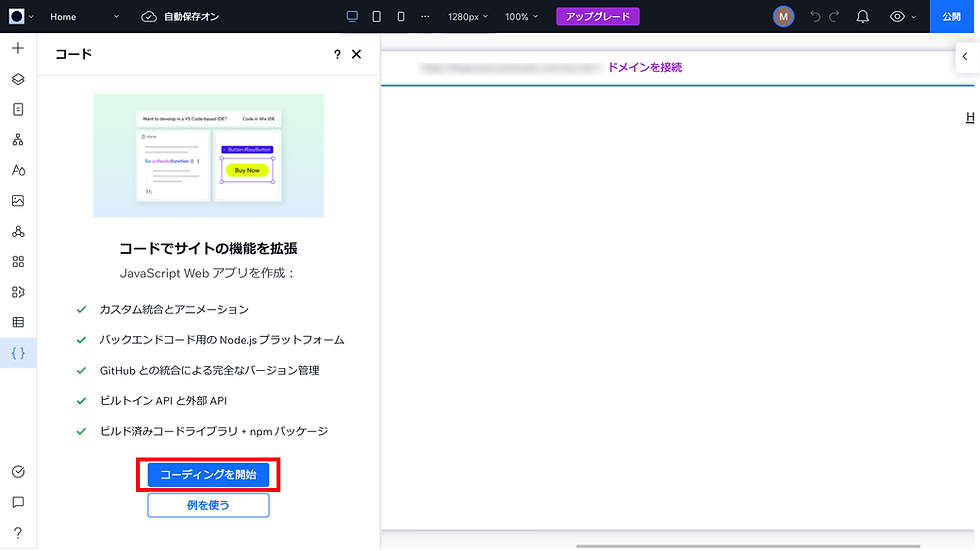Viewport: 980px width, 551px height.
Task: Expand the right inspector panel chevron
Action: click(x=965, y=57)
